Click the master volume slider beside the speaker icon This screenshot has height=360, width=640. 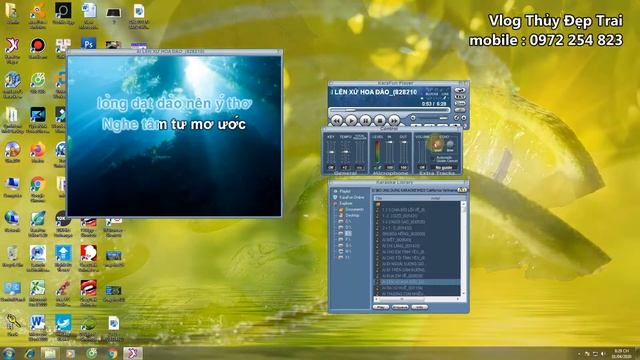pos(433,118)
